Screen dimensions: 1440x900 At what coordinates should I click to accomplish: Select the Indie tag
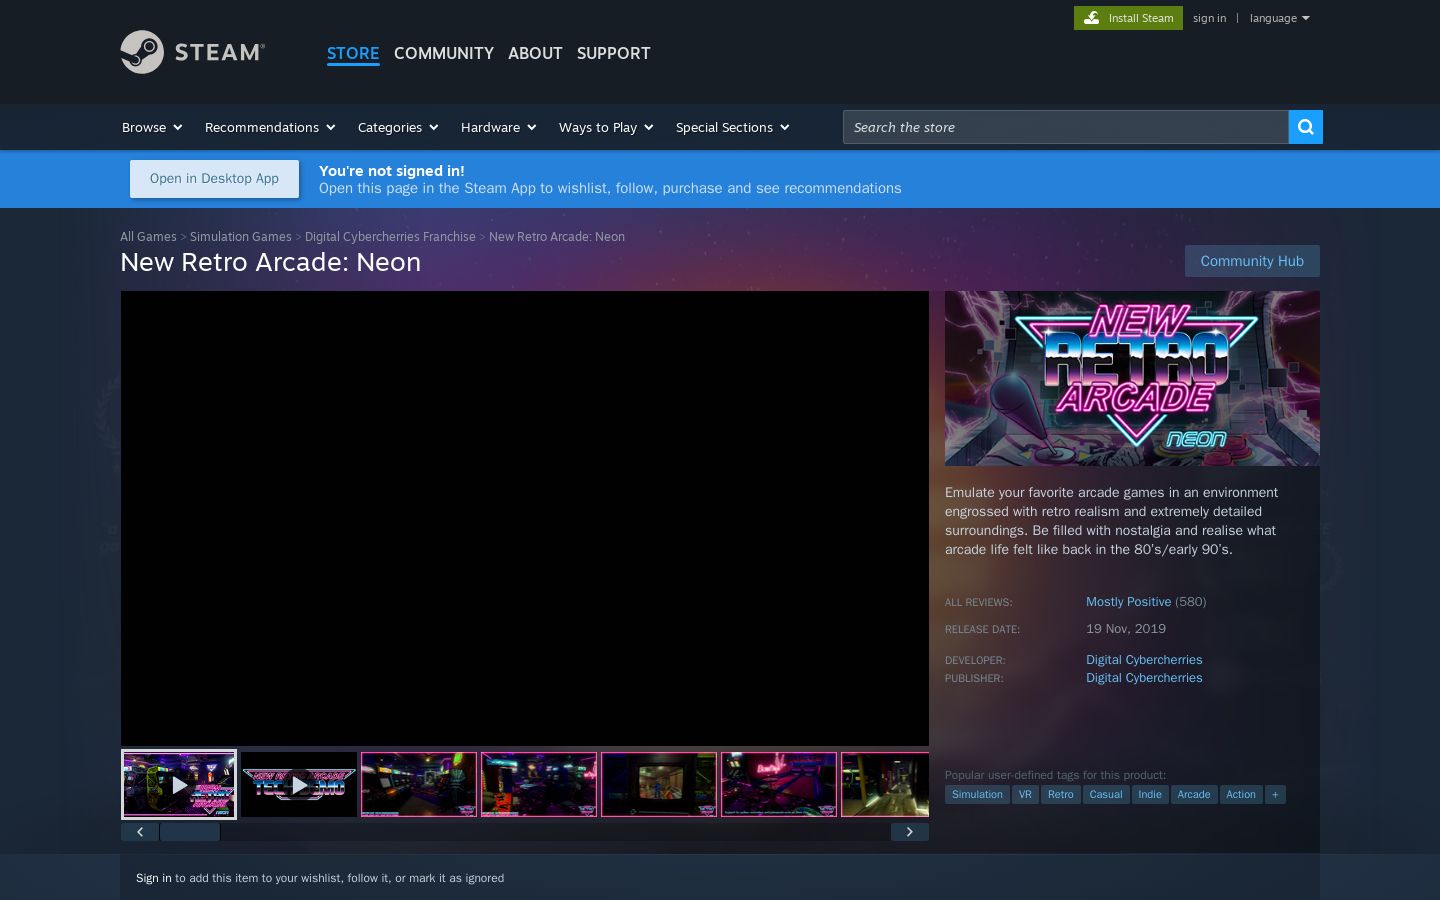pyautogui.click(x=1150, y=795)
